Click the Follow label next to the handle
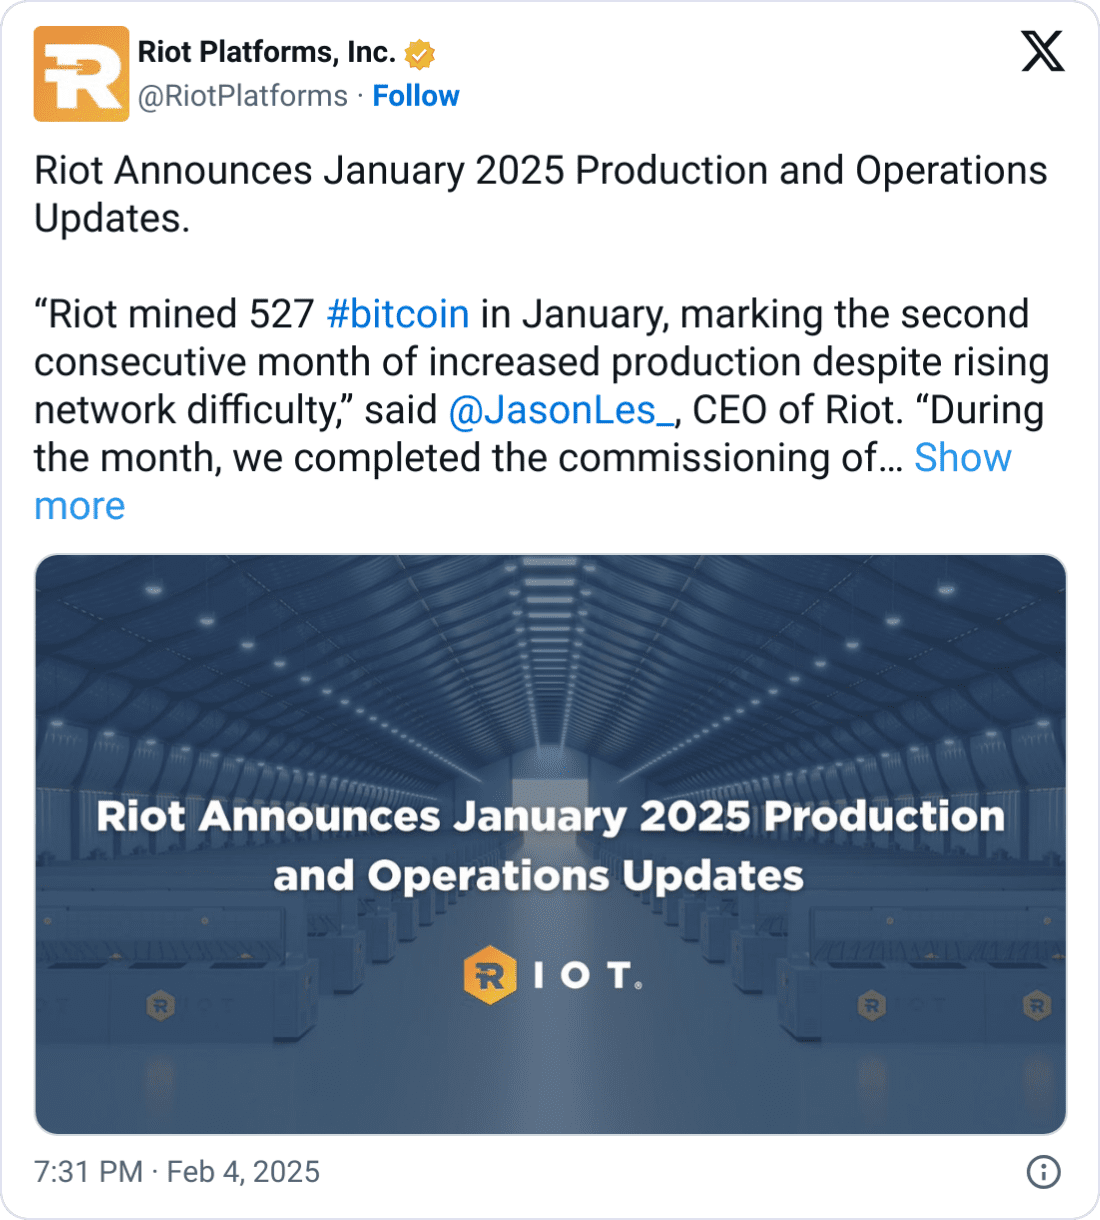The width and height of the screenshot is (1100, 1220). (416, 95)
